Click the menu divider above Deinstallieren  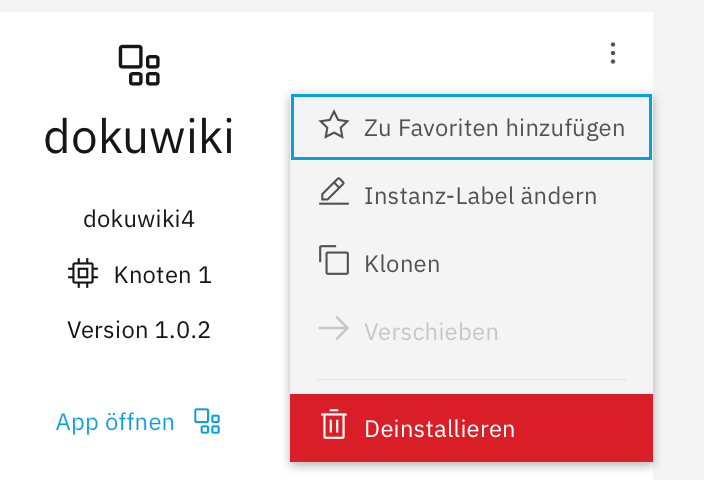point(471,379)
